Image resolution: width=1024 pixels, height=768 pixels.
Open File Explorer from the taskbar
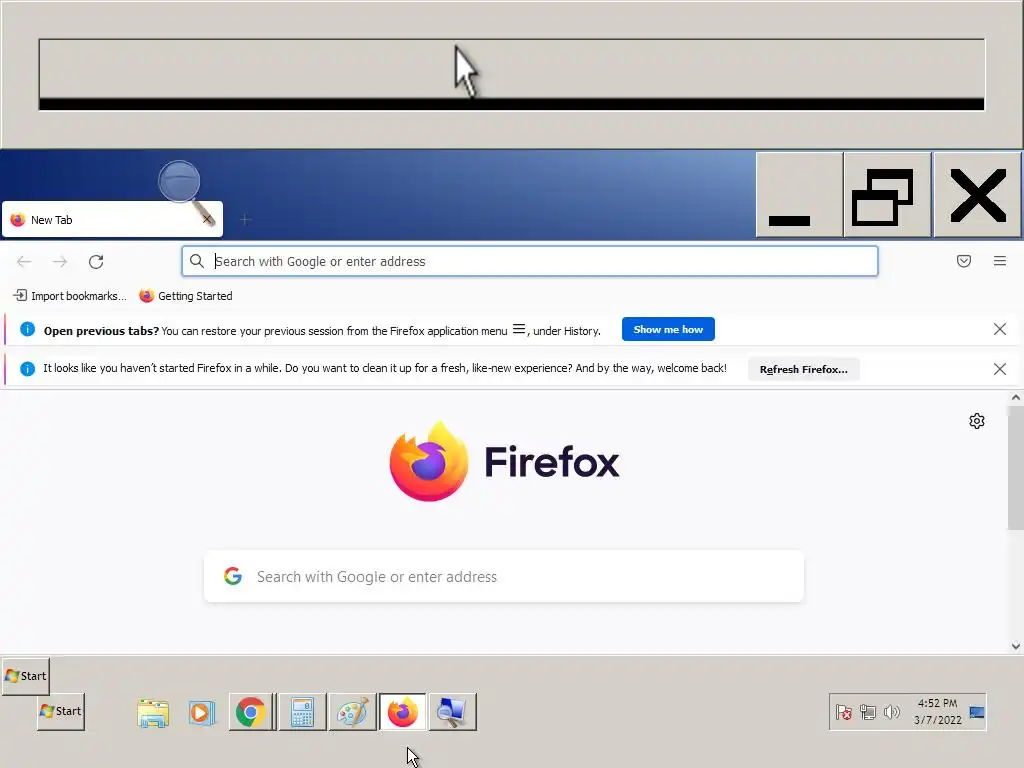point(153,712)
